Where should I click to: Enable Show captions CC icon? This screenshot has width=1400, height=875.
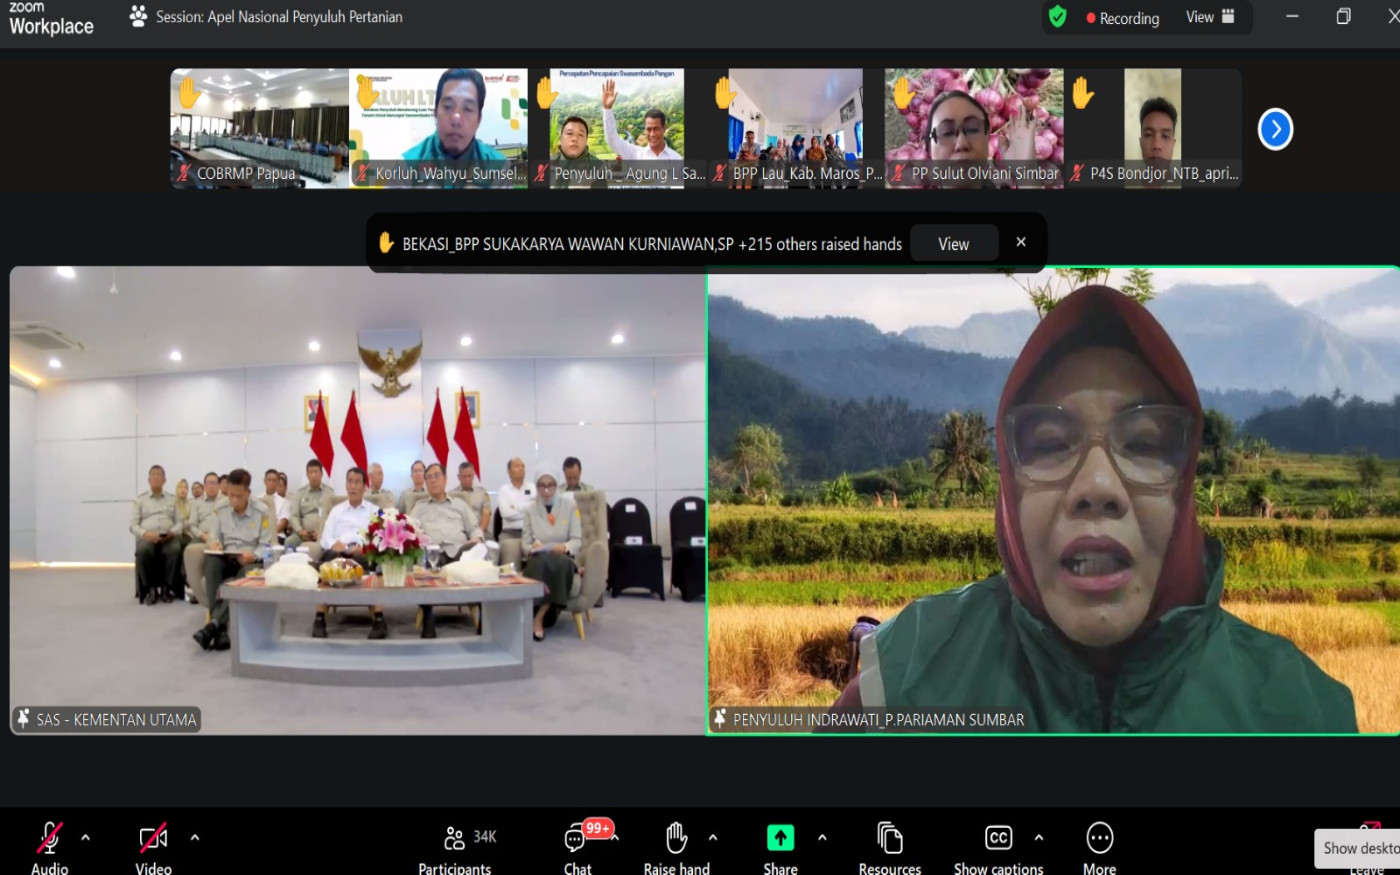pos(998,838)
